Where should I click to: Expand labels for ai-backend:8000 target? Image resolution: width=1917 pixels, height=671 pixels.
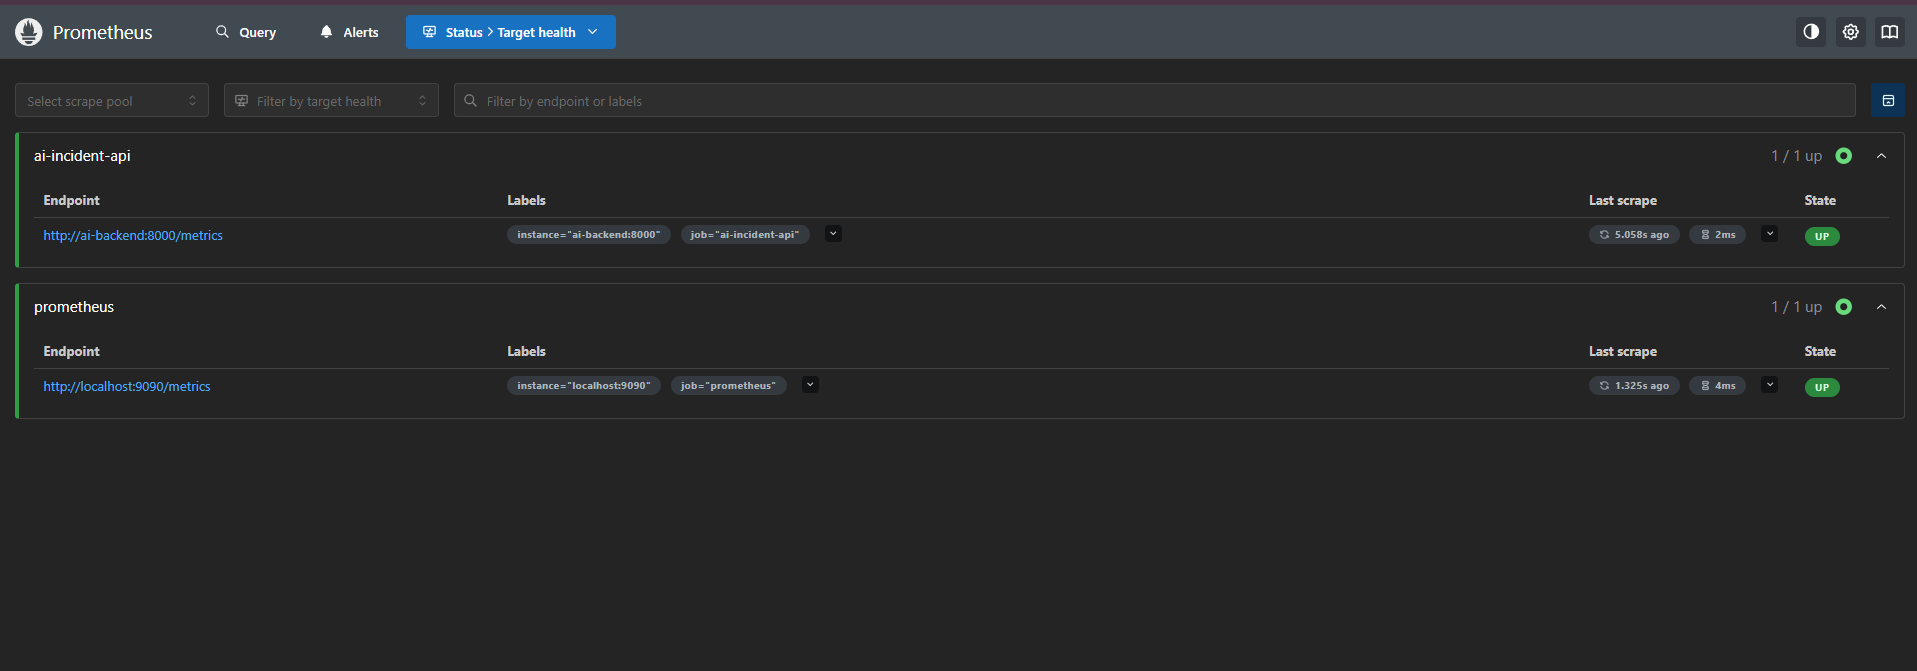pyautogui.click(x=833, y=234)
